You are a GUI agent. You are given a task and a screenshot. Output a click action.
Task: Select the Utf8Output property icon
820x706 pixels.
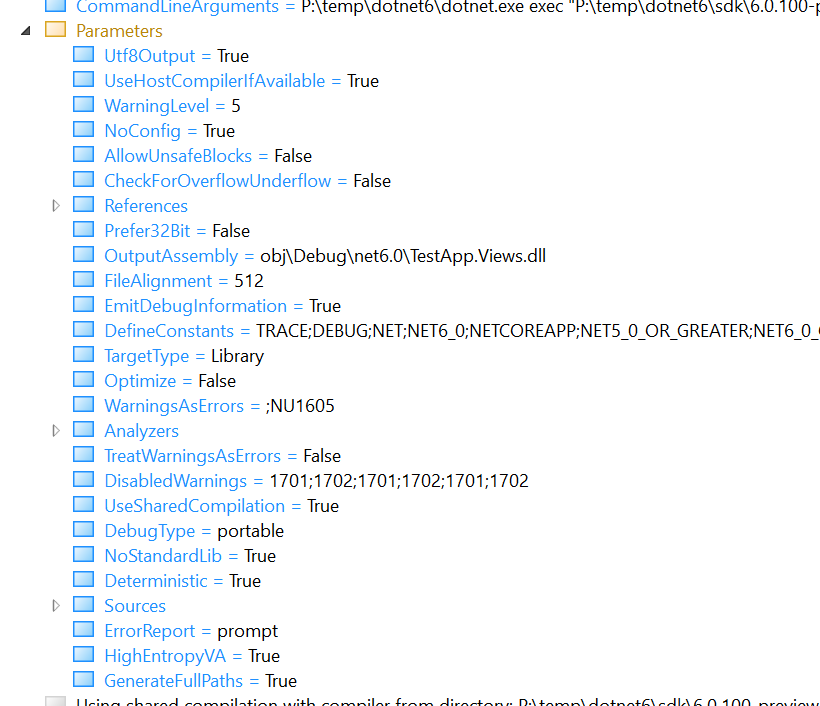pyautogui.click(x=83, y=55)
